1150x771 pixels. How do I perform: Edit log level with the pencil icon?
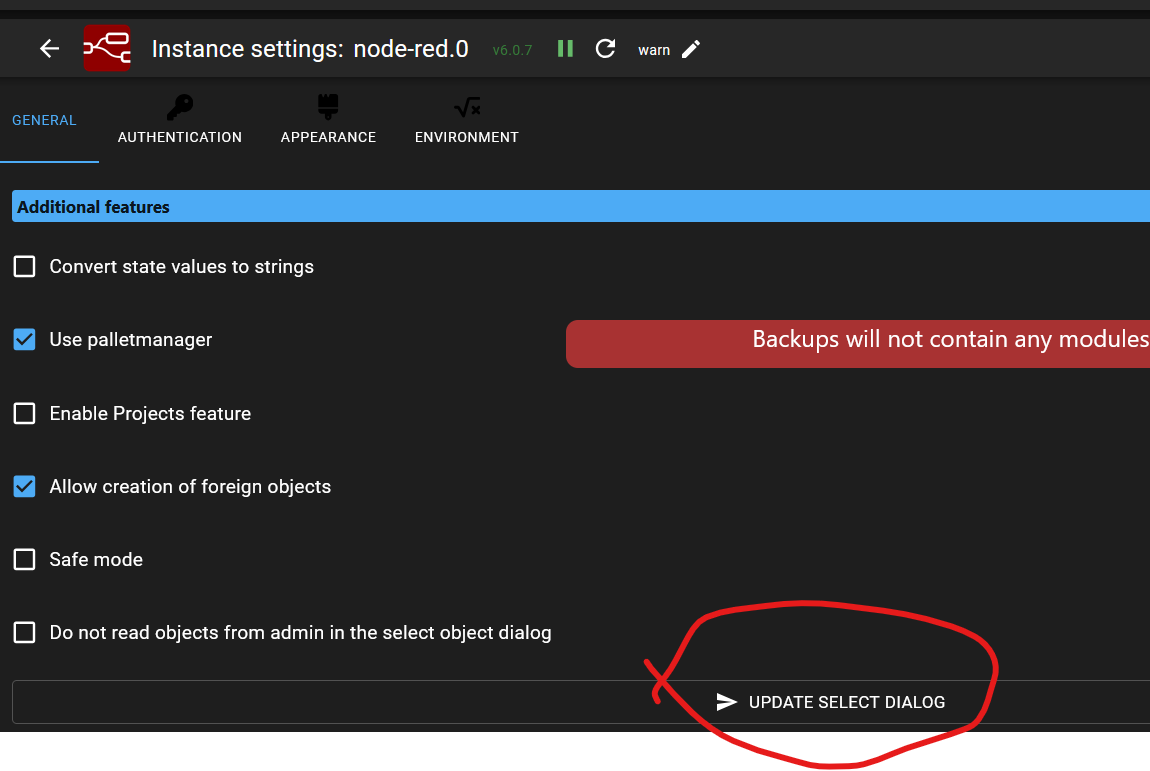[691, 49]
